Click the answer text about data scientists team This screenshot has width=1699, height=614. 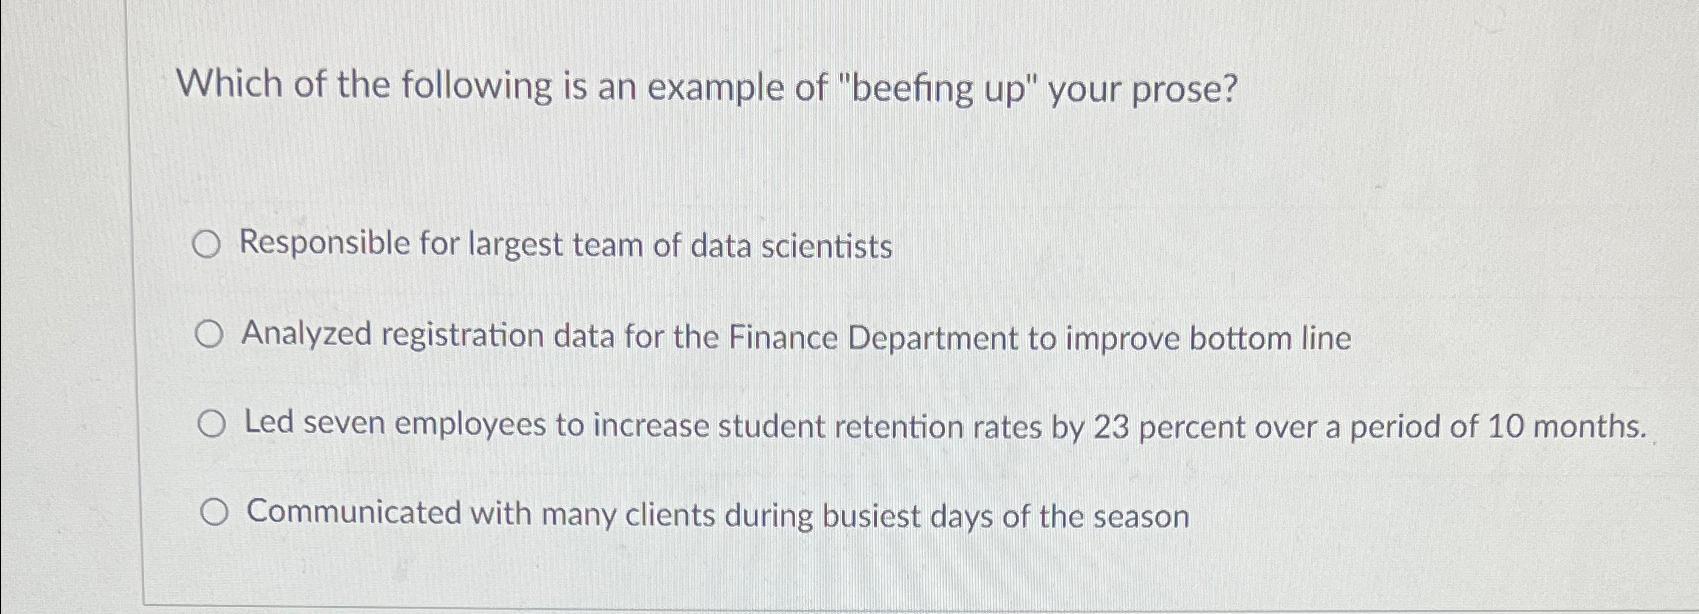click(x=566, y=244)
